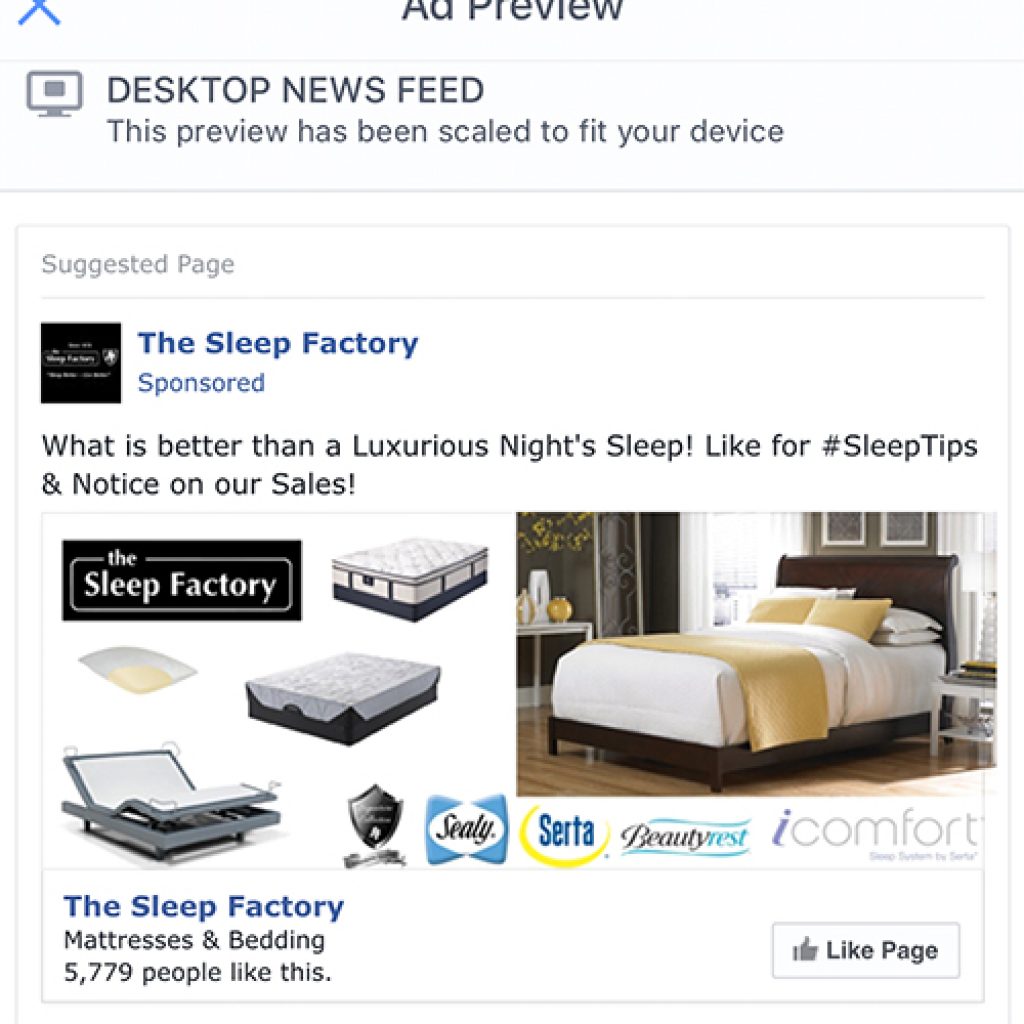Click the black shield emblem icon
This screenshot has width=1024, height=1024.
pyautogui.click(x=374, y=825)
